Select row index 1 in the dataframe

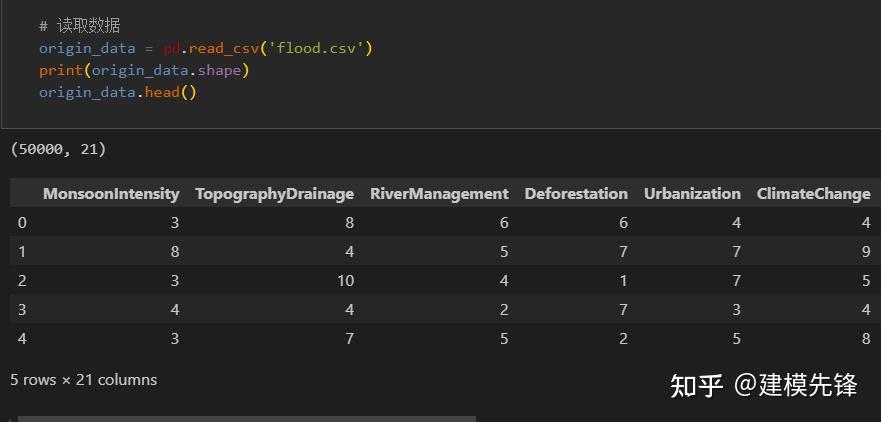(22, 251)
